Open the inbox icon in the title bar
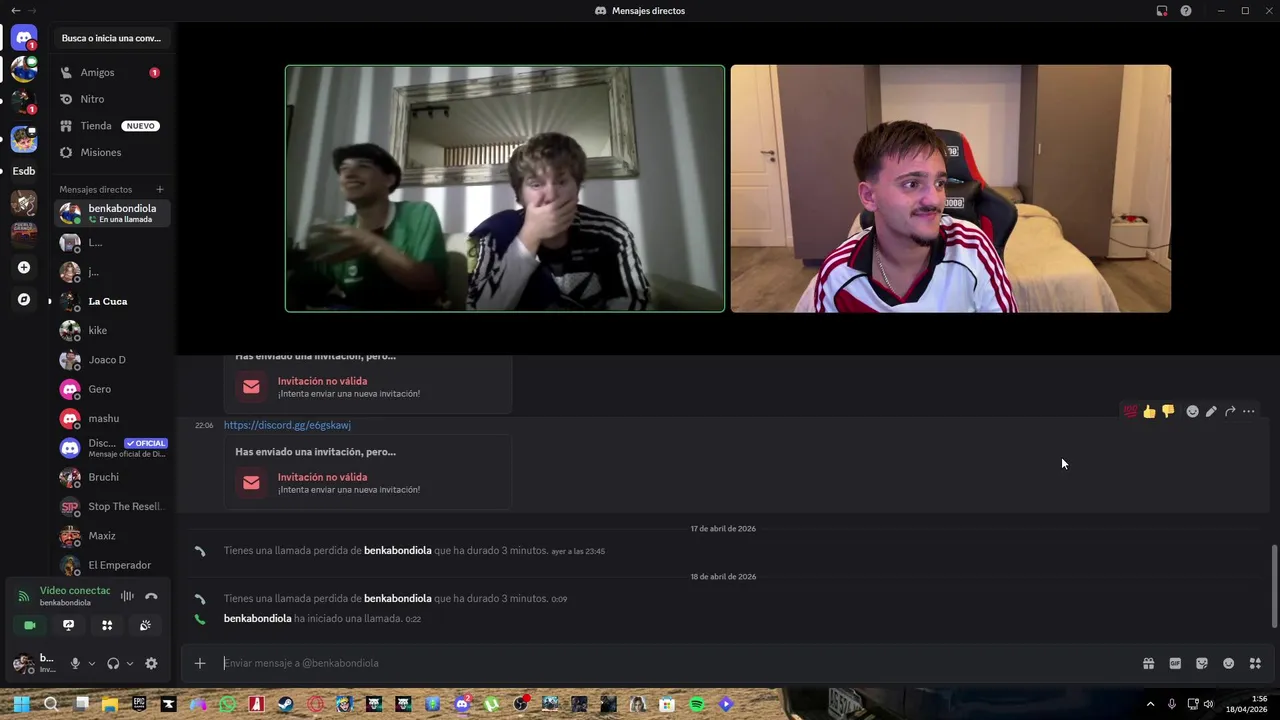The width and height of the screenshot is (1280, 720). pyautogui.click(x=1162, y=11)
